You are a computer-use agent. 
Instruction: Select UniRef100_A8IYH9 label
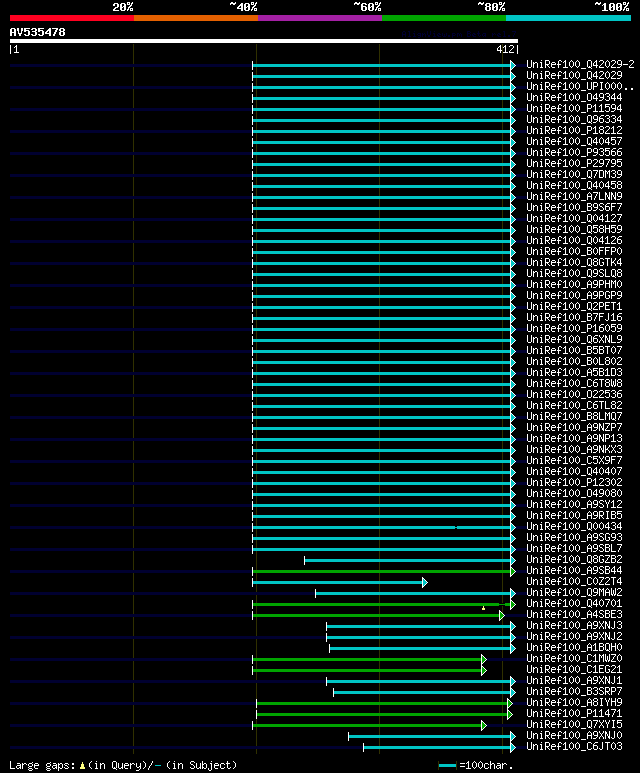[574, 703]
